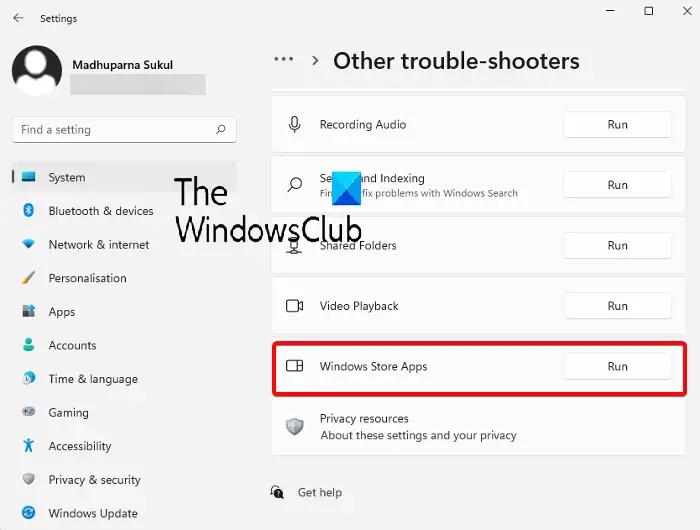Screen dimensions: 700x530
Task: Navigate to Accounts settings
Action: [124, 345]
